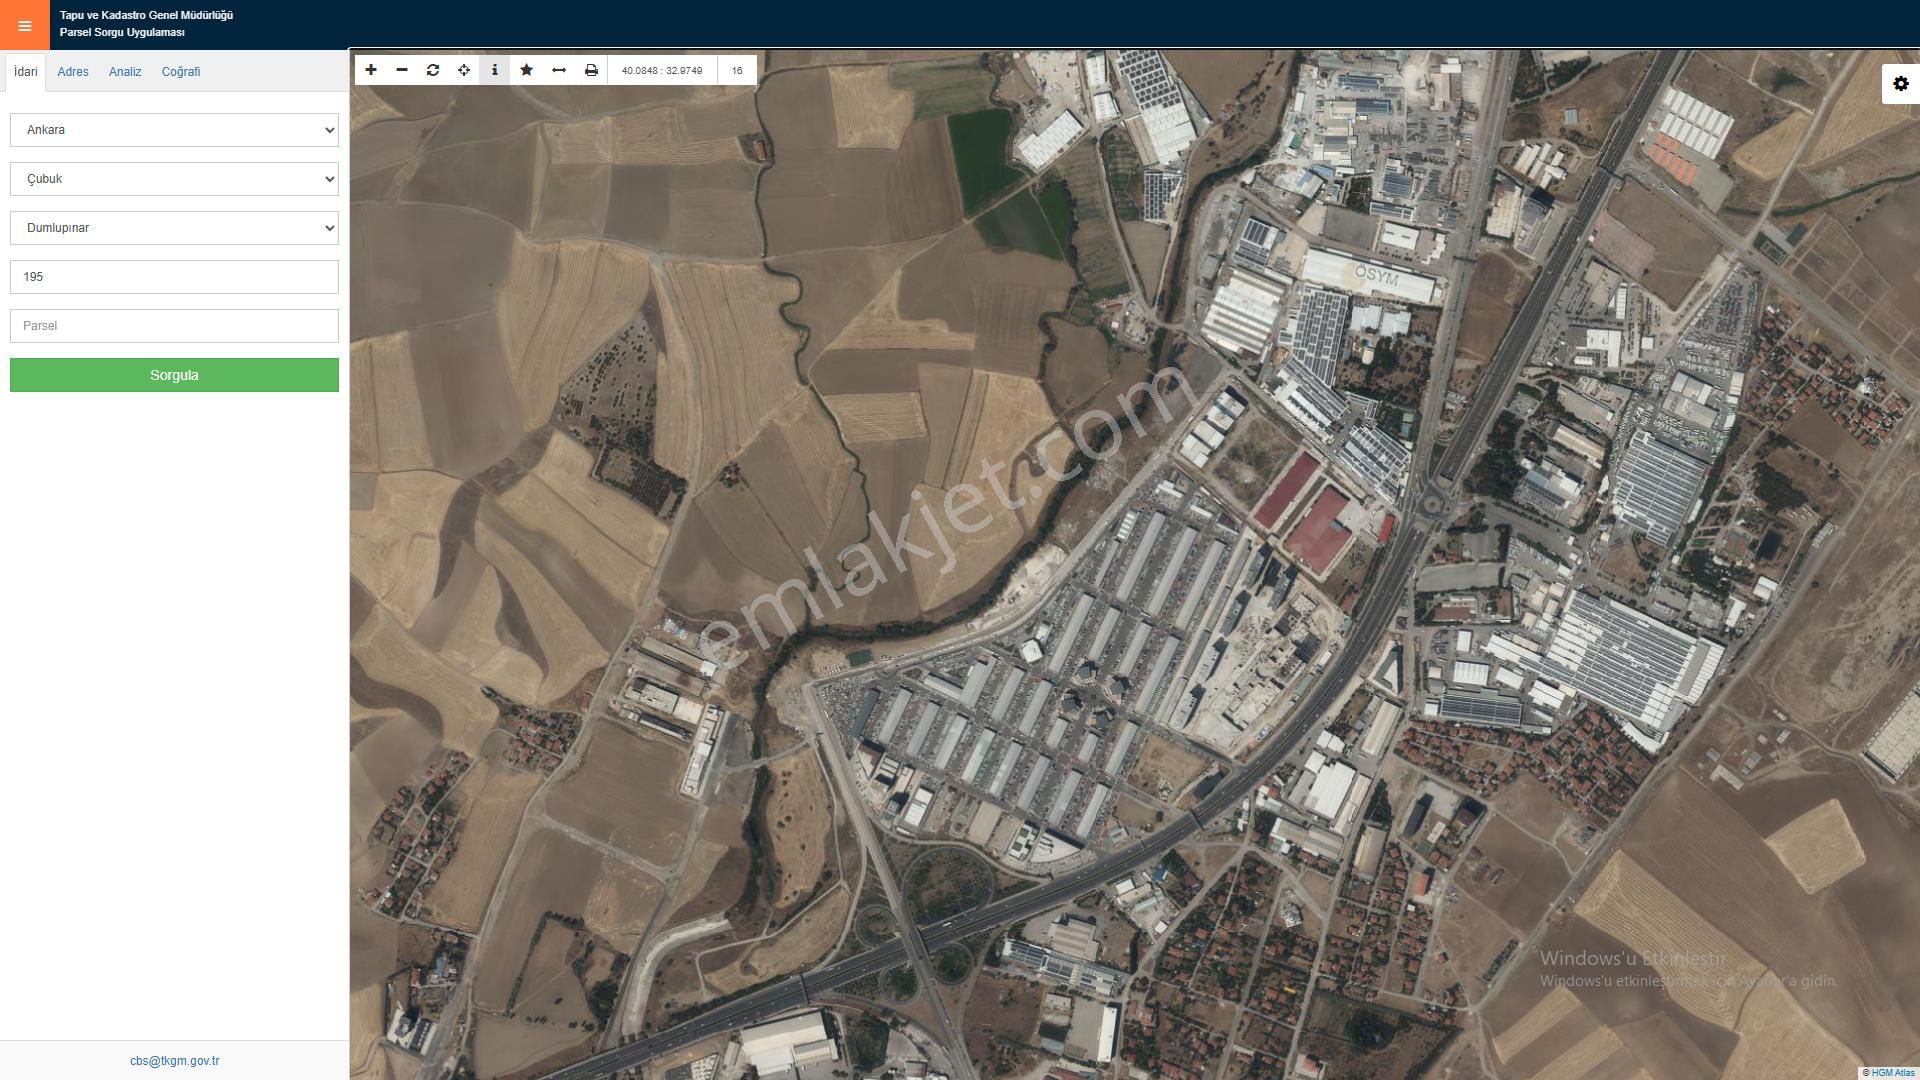Print the map with printer icon
Viewport: 1920px width, 1080px height.
(591, 70)
